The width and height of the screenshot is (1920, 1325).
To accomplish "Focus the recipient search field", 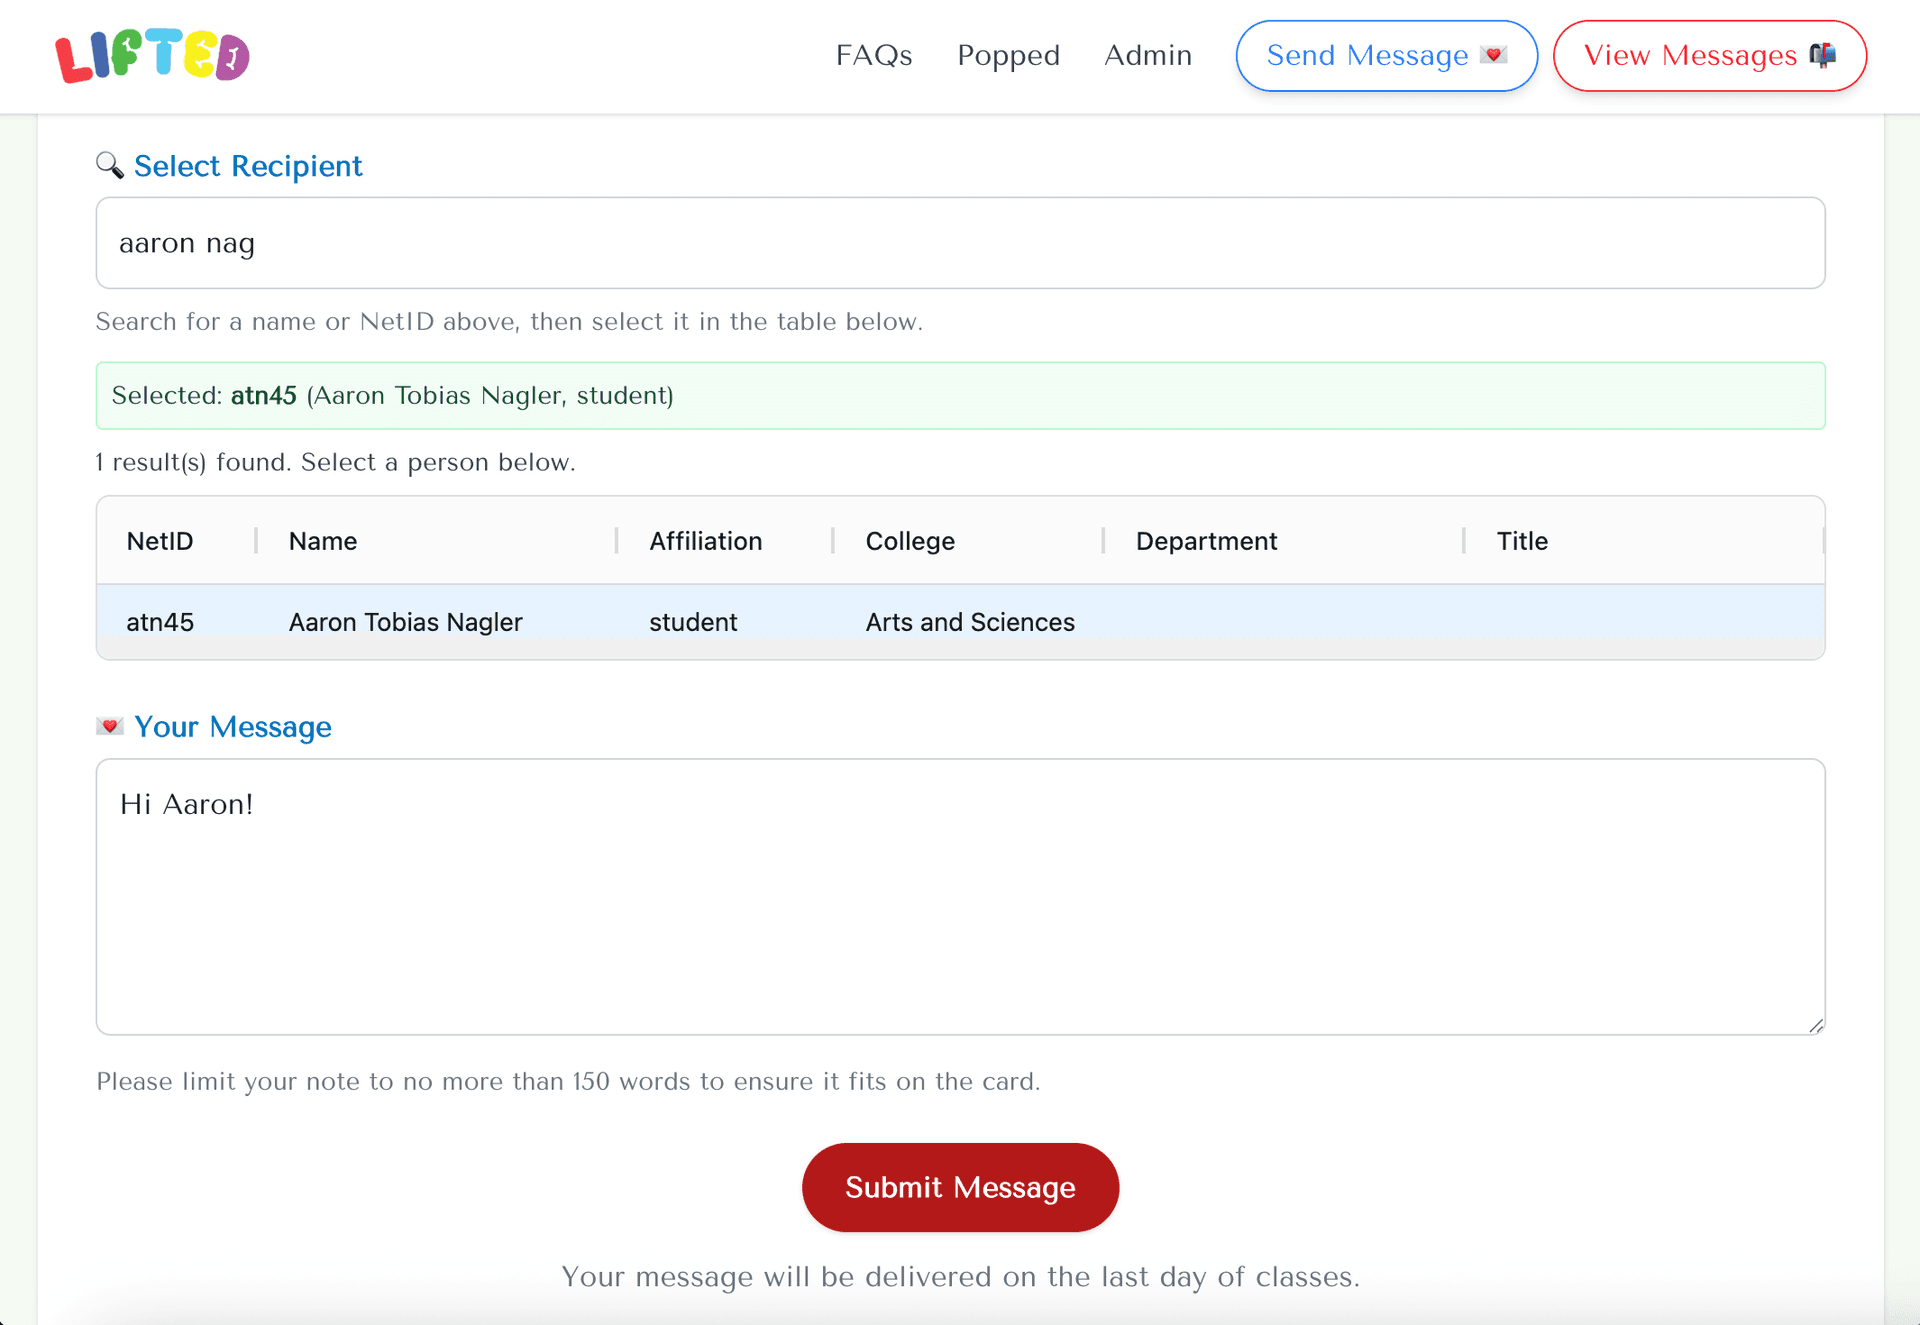I will (960, 243).
